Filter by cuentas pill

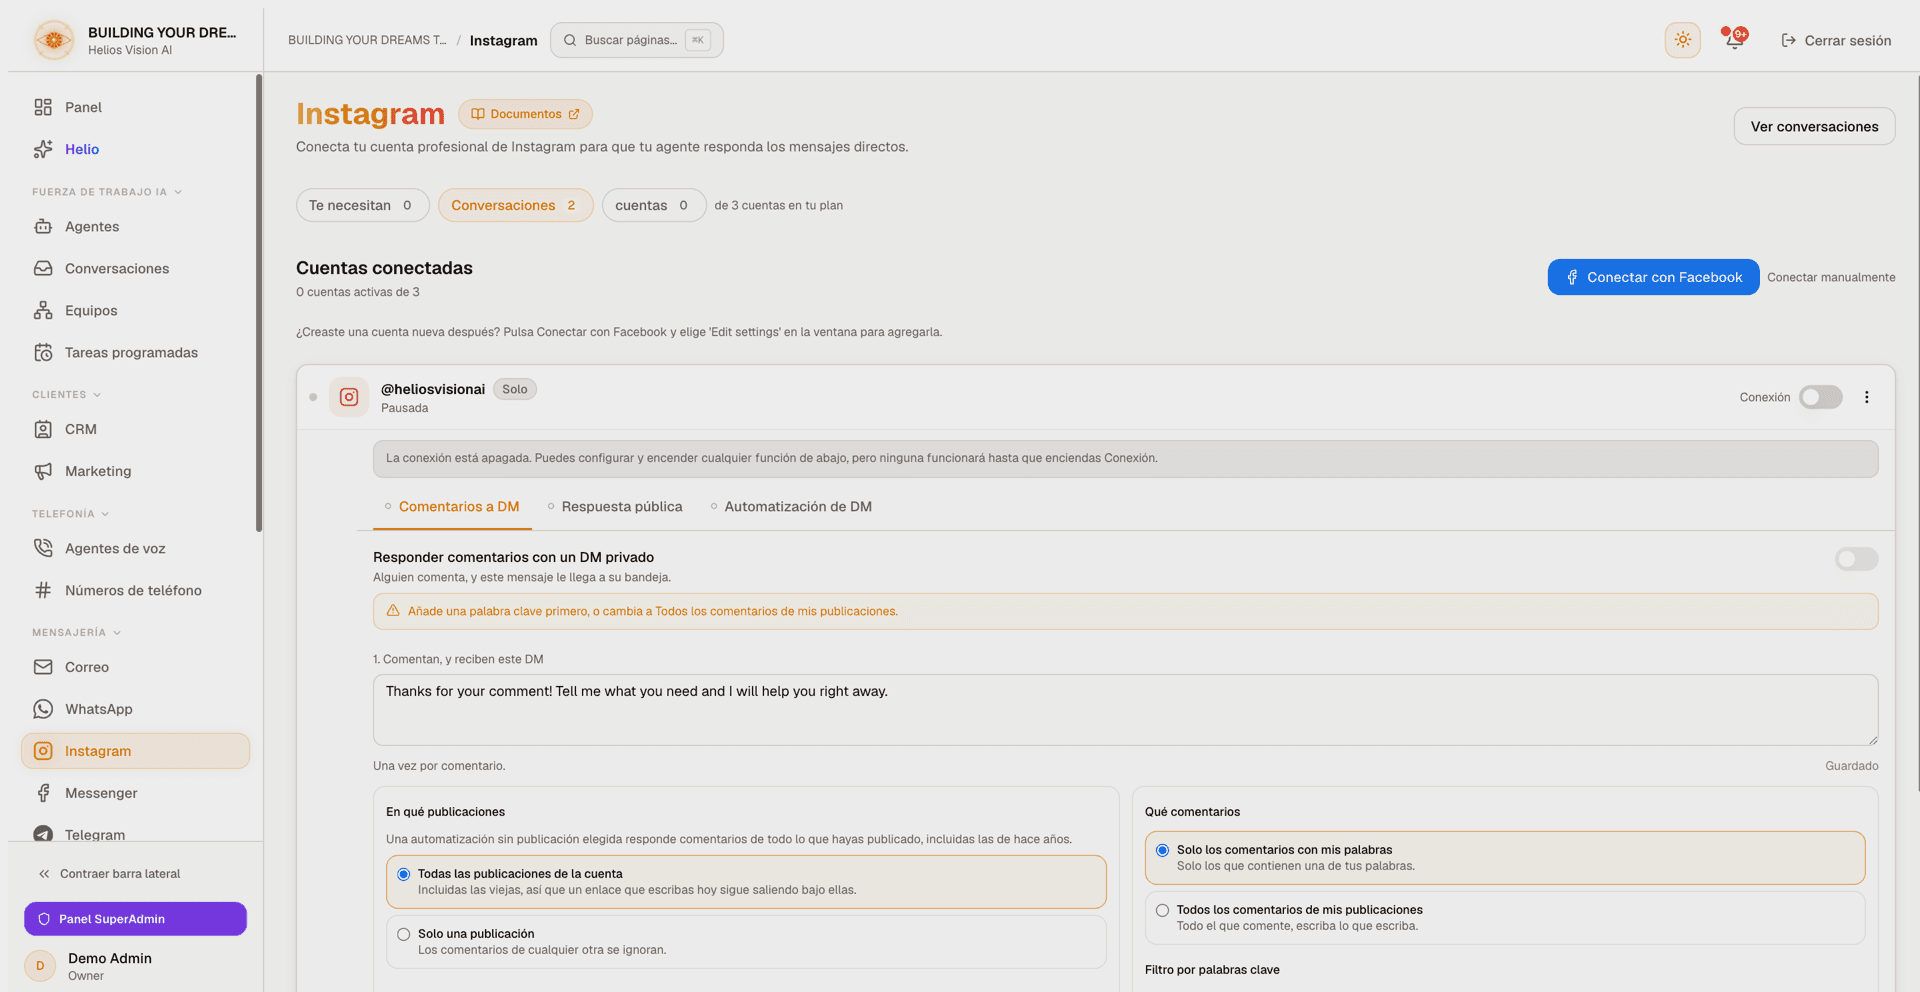[654, 205]
